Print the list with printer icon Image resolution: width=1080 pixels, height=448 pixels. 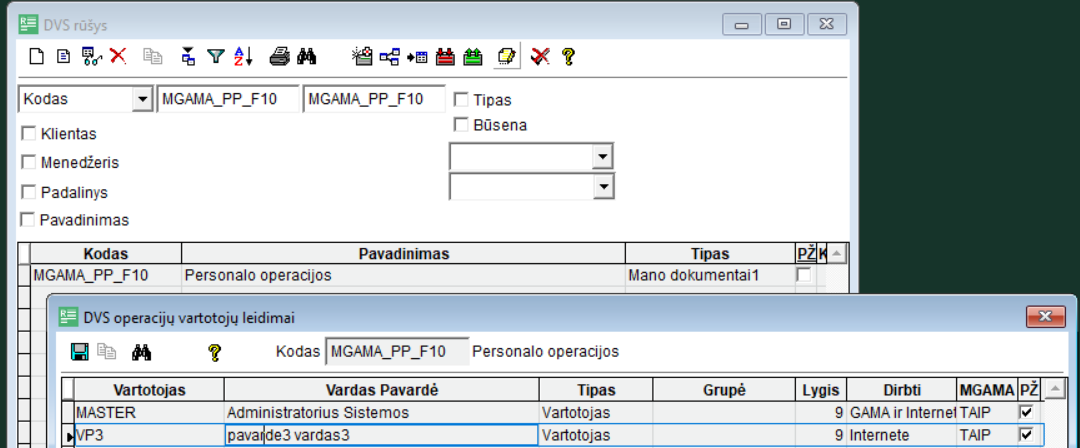tap(279, 57)
